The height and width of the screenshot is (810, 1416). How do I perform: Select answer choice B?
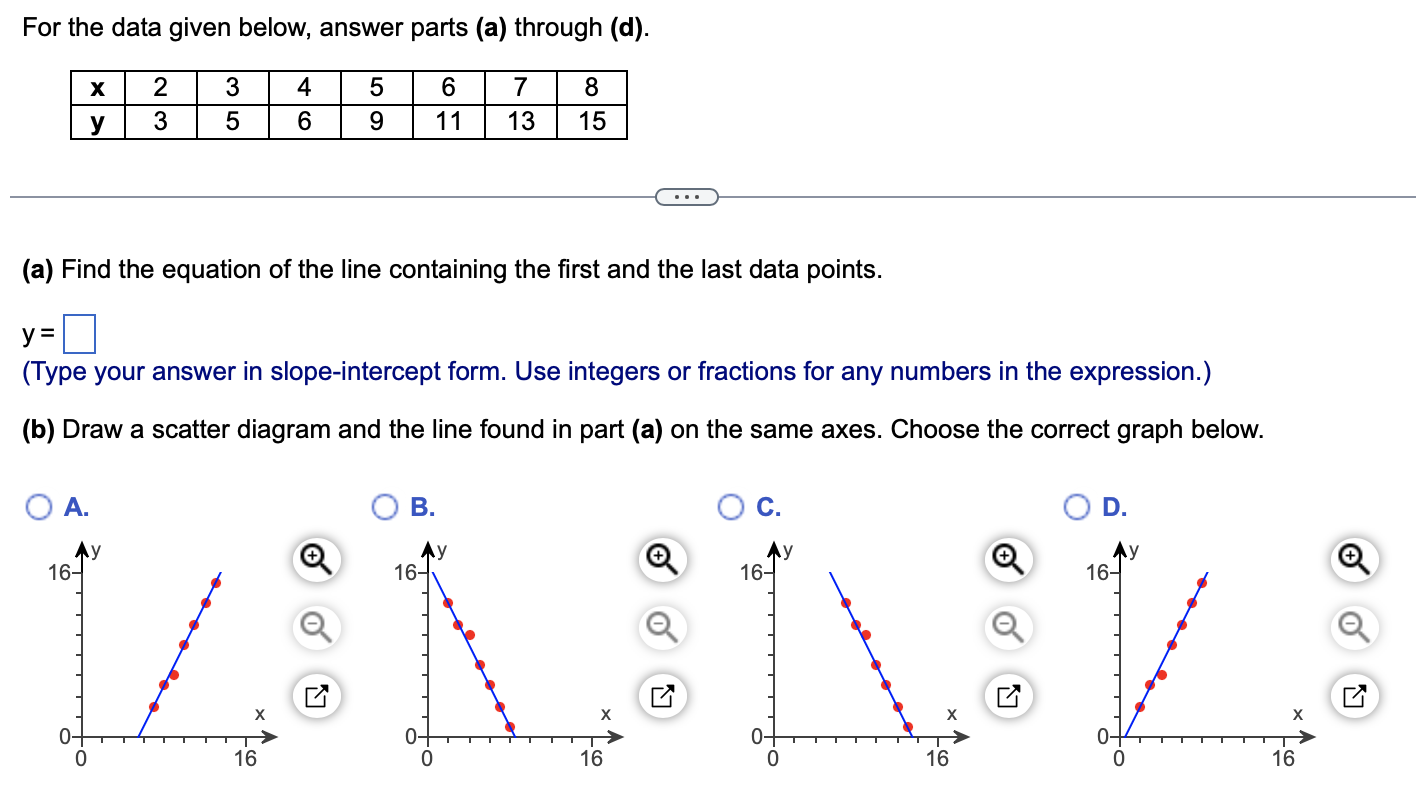click(385, 507)
